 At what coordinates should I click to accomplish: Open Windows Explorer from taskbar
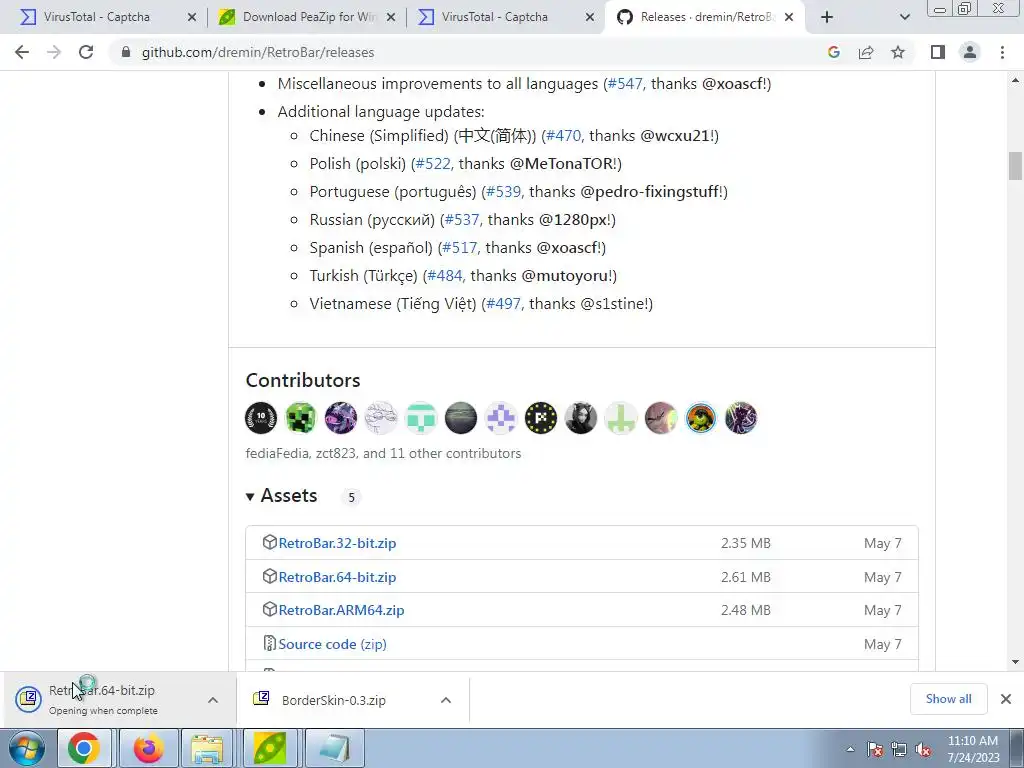(208, 748)
